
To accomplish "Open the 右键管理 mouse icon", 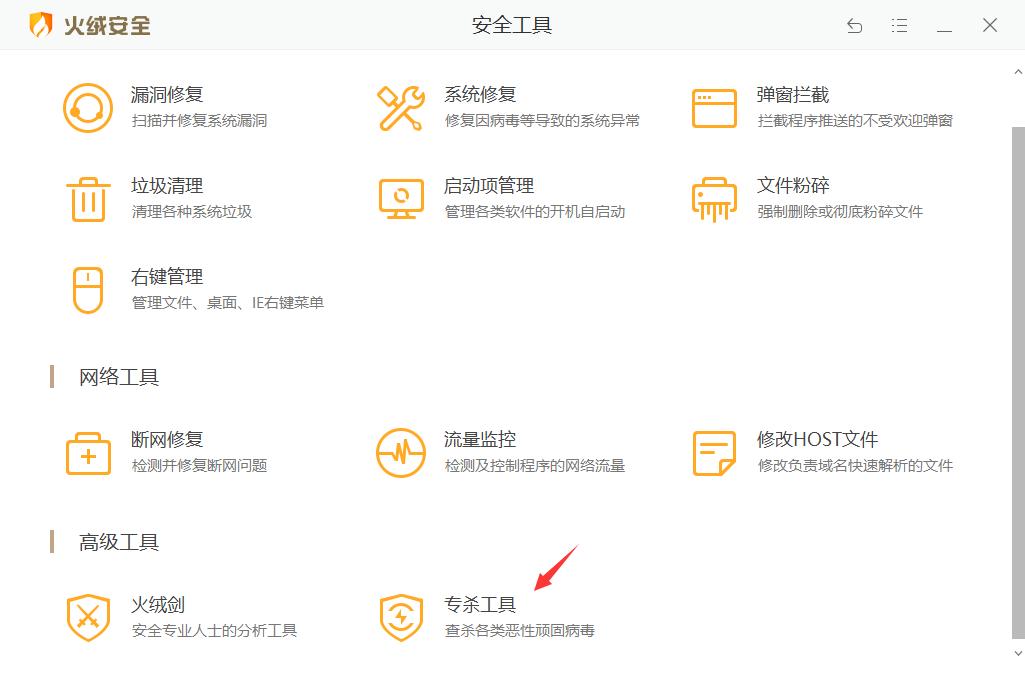I will pos(88,290).
